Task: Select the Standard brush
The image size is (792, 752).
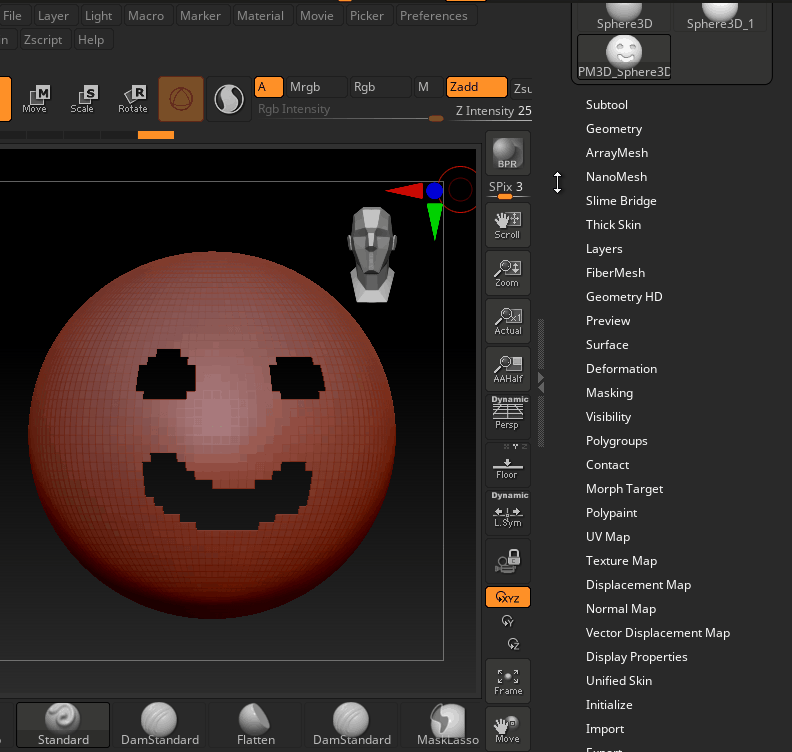Action: point(63,725)
